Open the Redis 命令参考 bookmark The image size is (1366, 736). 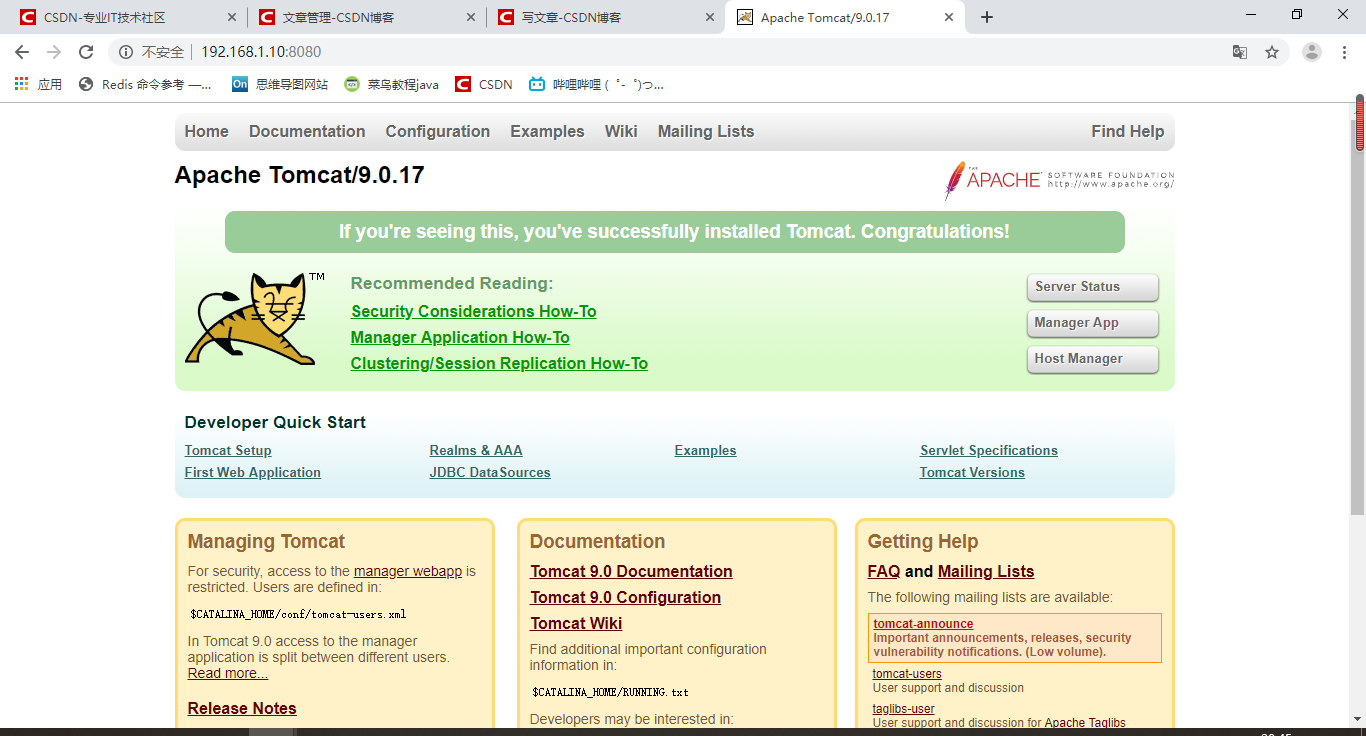(146, 85)
